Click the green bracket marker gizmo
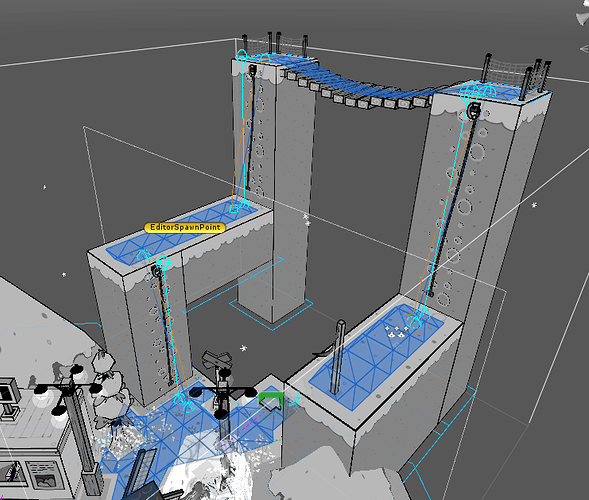Screen dimensions: 589x500 [271, 399]
